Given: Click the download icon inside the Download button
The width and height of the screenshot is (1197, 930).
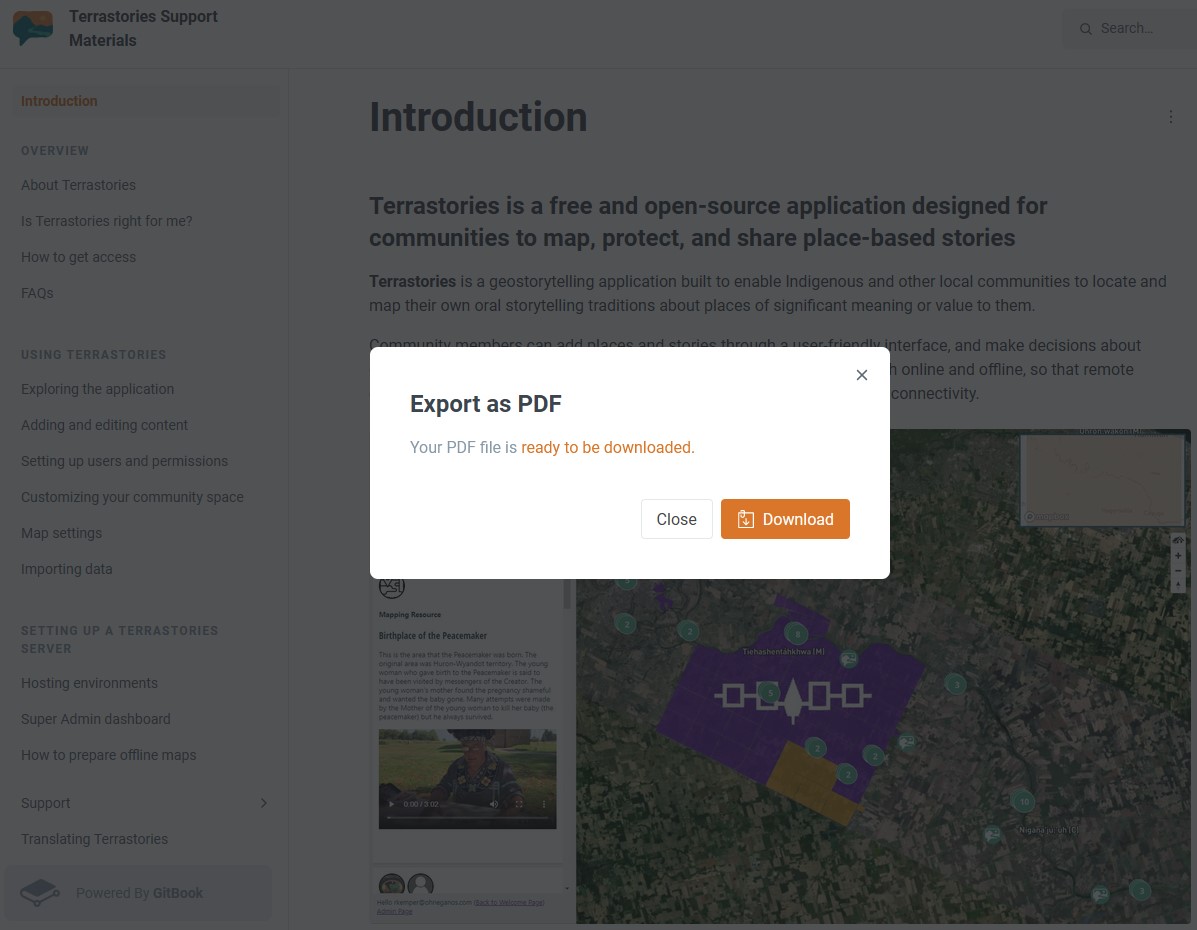Looking at the screenshot, I should pyautogui.click(x=745, y=519).
